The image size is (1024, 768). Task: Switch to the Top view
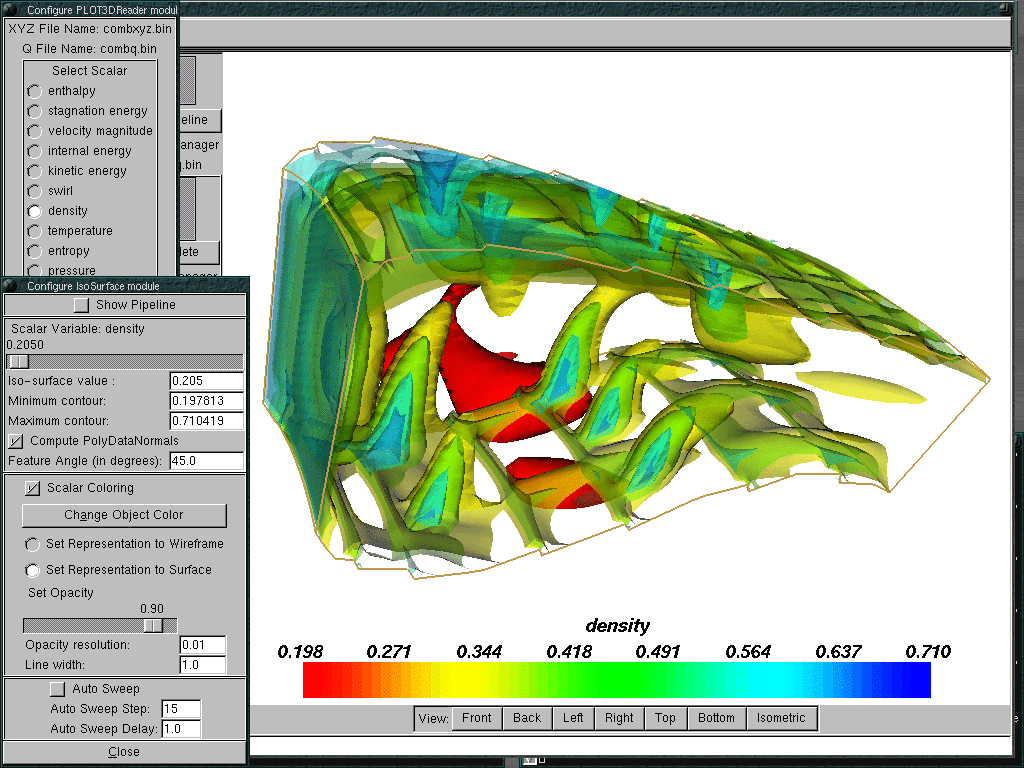(x=665, y=718)
